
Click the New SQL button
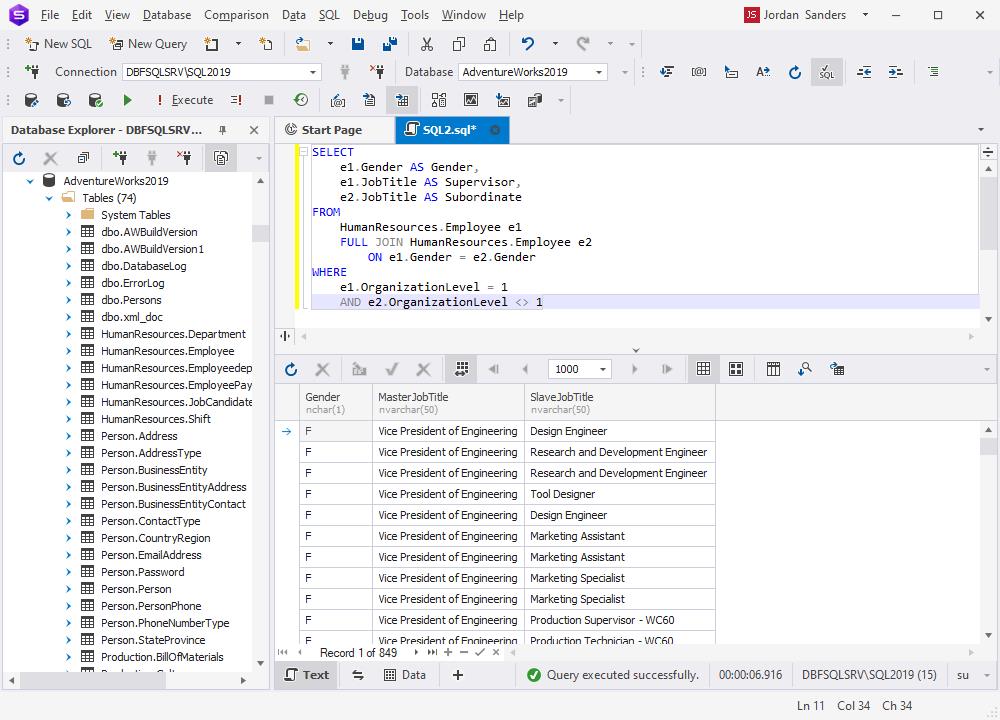click(58, 44)
